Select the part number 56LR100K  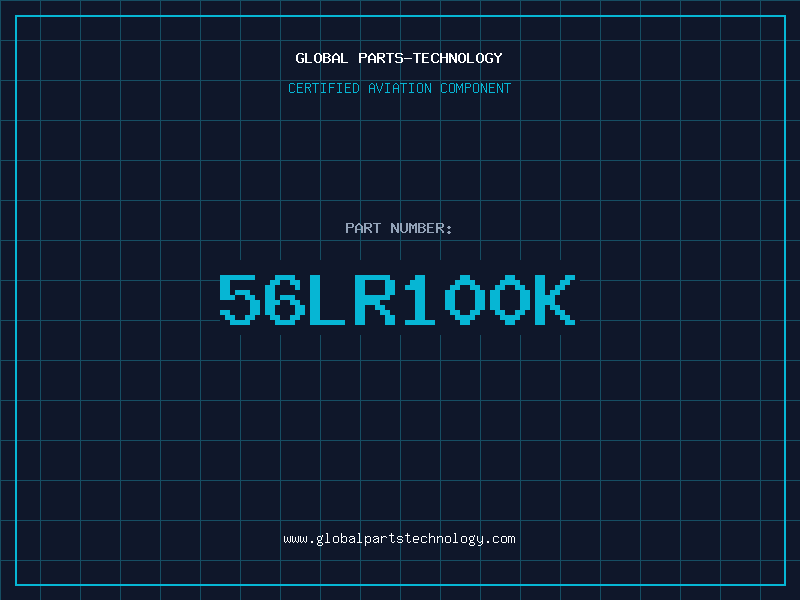tap(397, 299)
